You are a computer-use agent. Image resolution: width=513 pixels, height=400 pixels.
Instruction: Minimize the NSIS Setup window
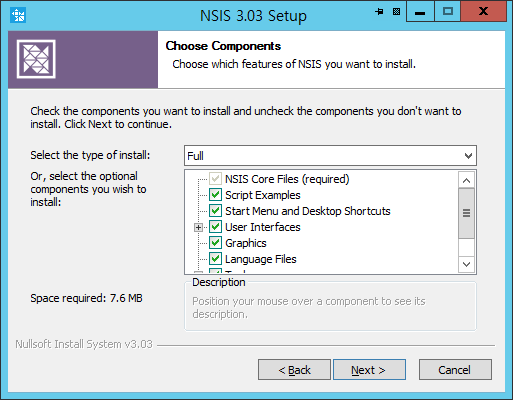420,12
